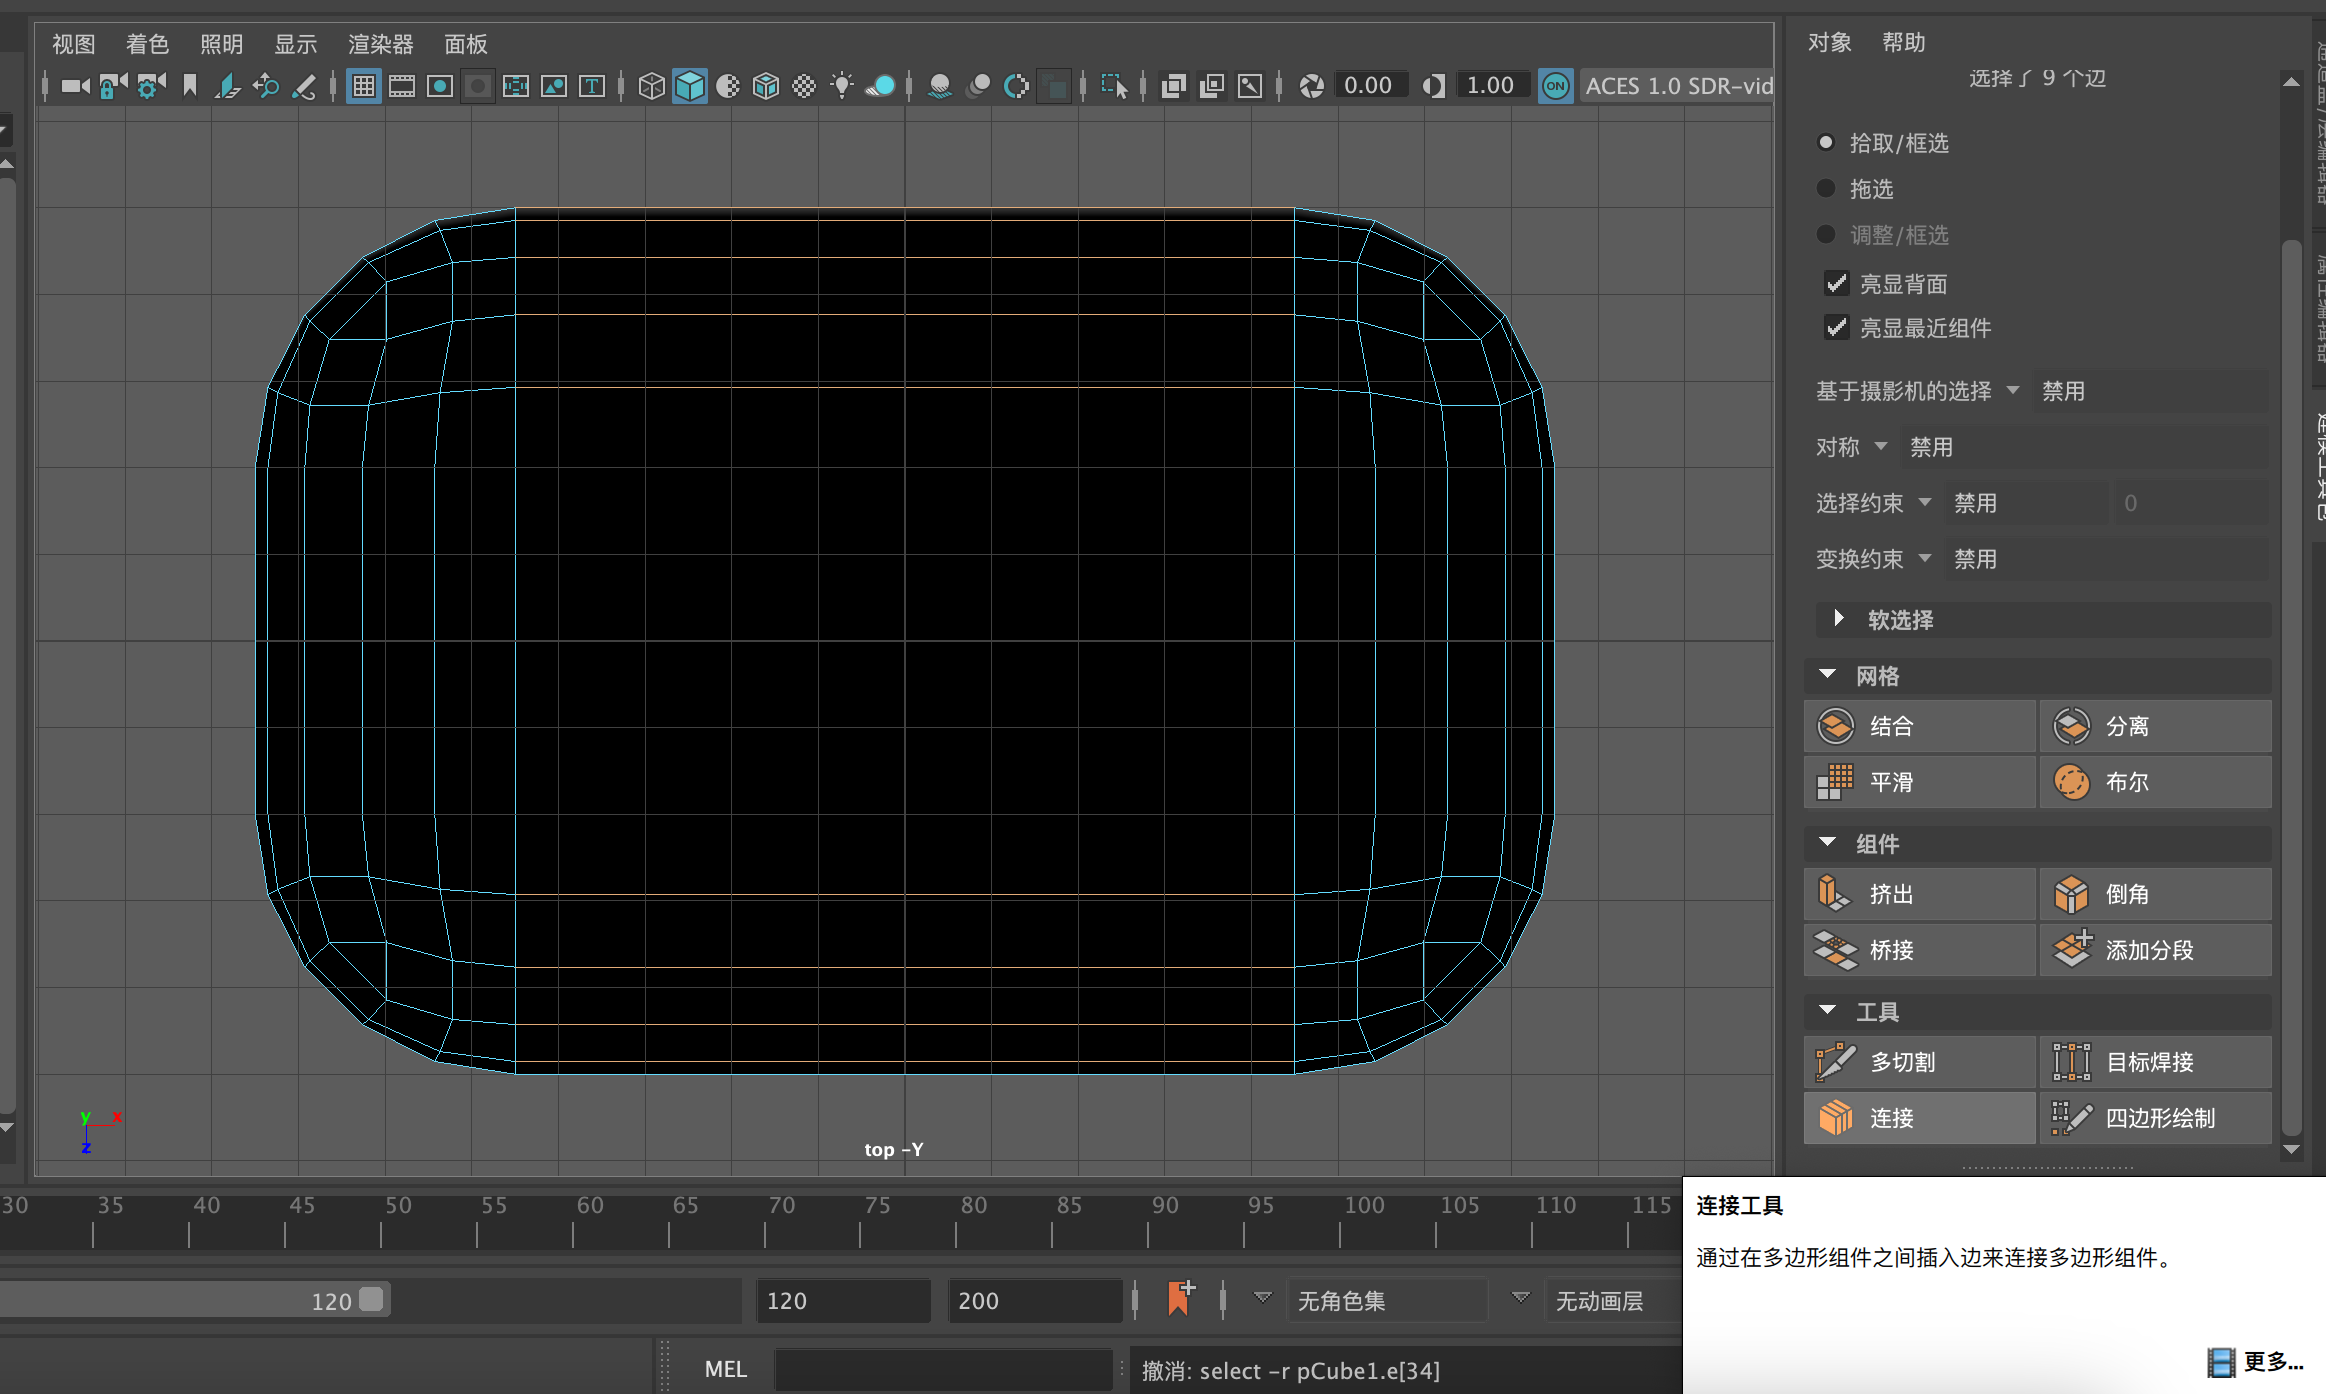The image size is (2326, 1394).
Task: Select the Multi-Cut (多切割) tool
Action: 1902,1062
